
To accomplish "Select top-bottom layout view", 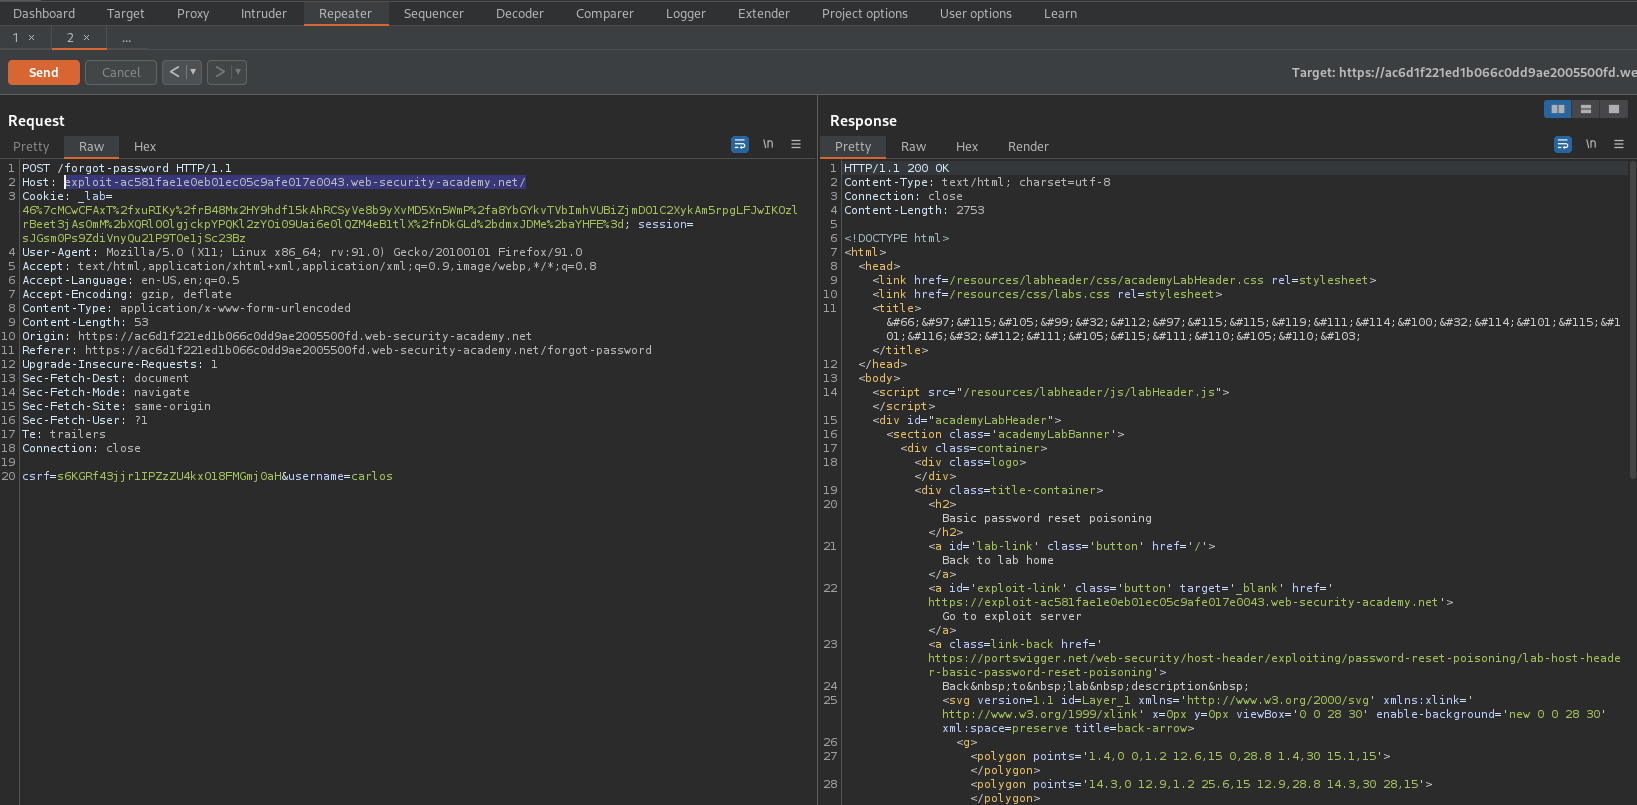I will click(x=1586, y=109).
